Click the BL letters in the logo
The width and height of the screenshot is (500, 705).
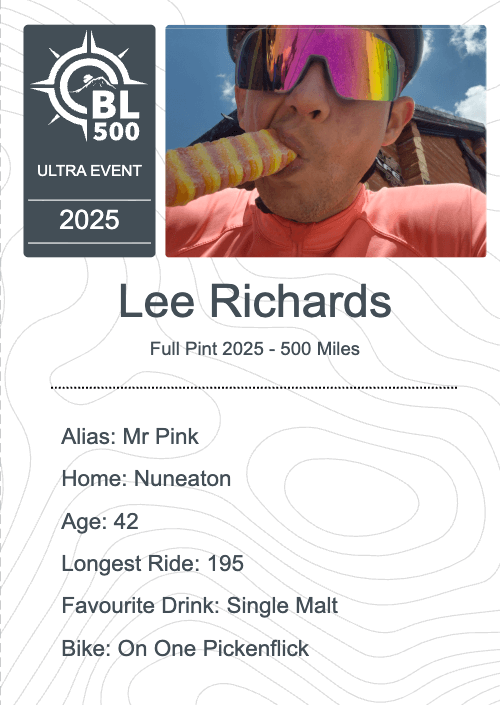tap(116, 105)
